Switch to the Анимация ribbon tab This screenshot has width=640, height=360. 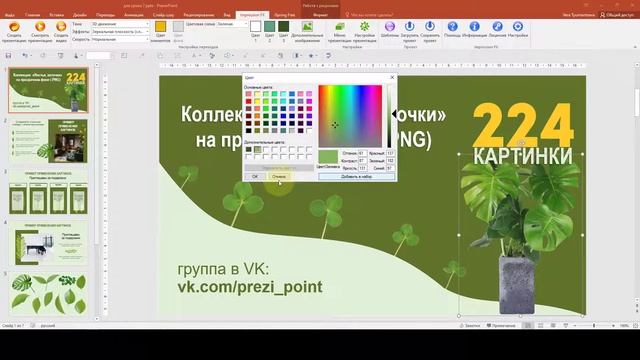[x=134, y=15]
